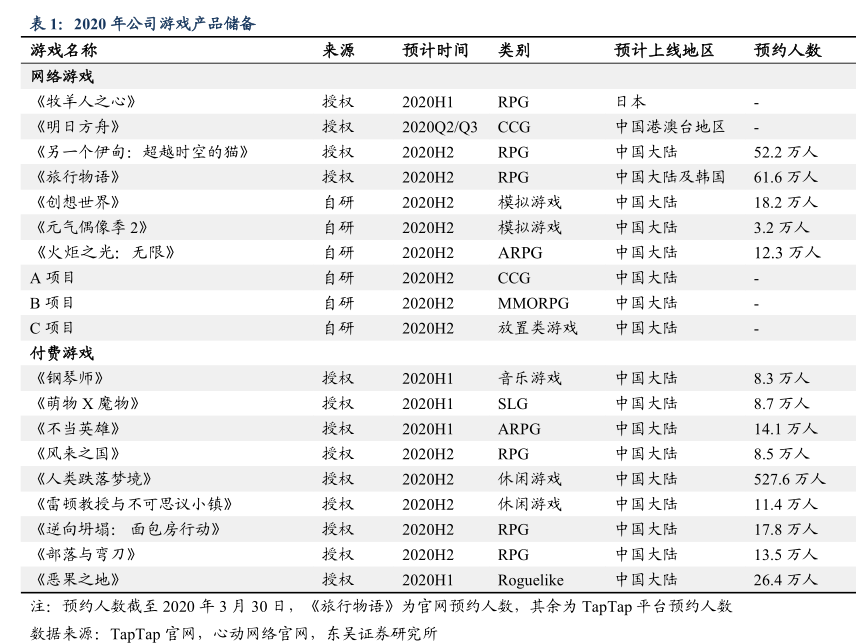Select the 《恶果之地》 game title
Screen dimensions: 856x644
coord(77,579)
